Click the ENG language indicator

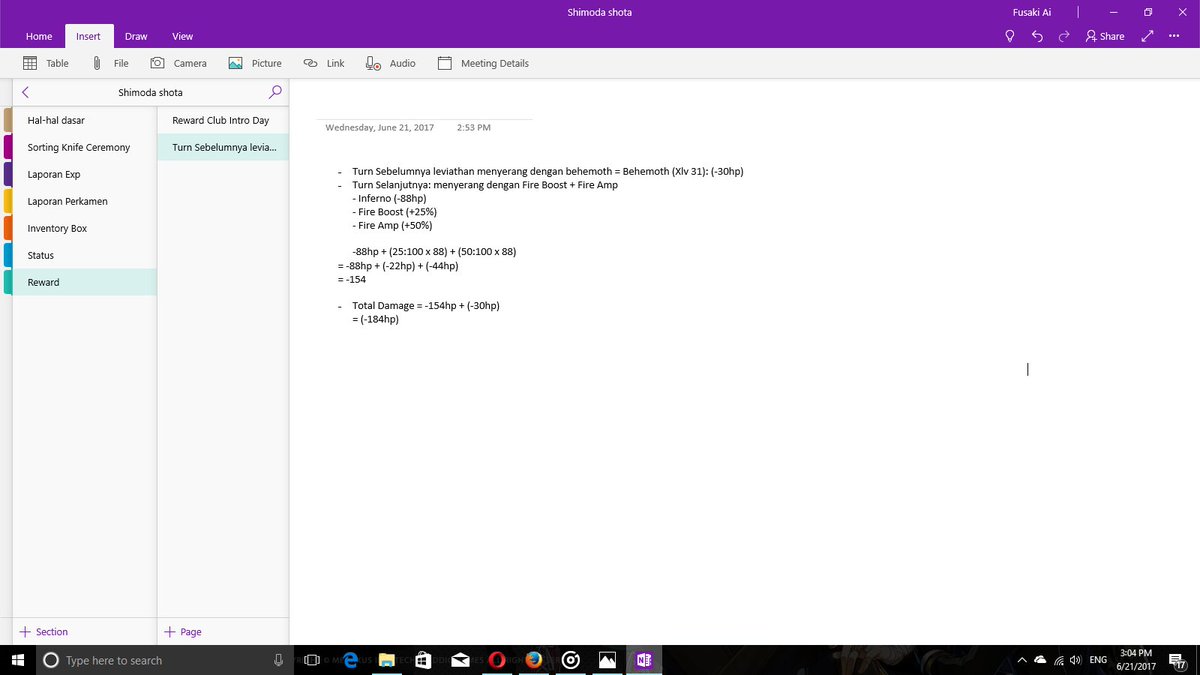point(1098,660)
